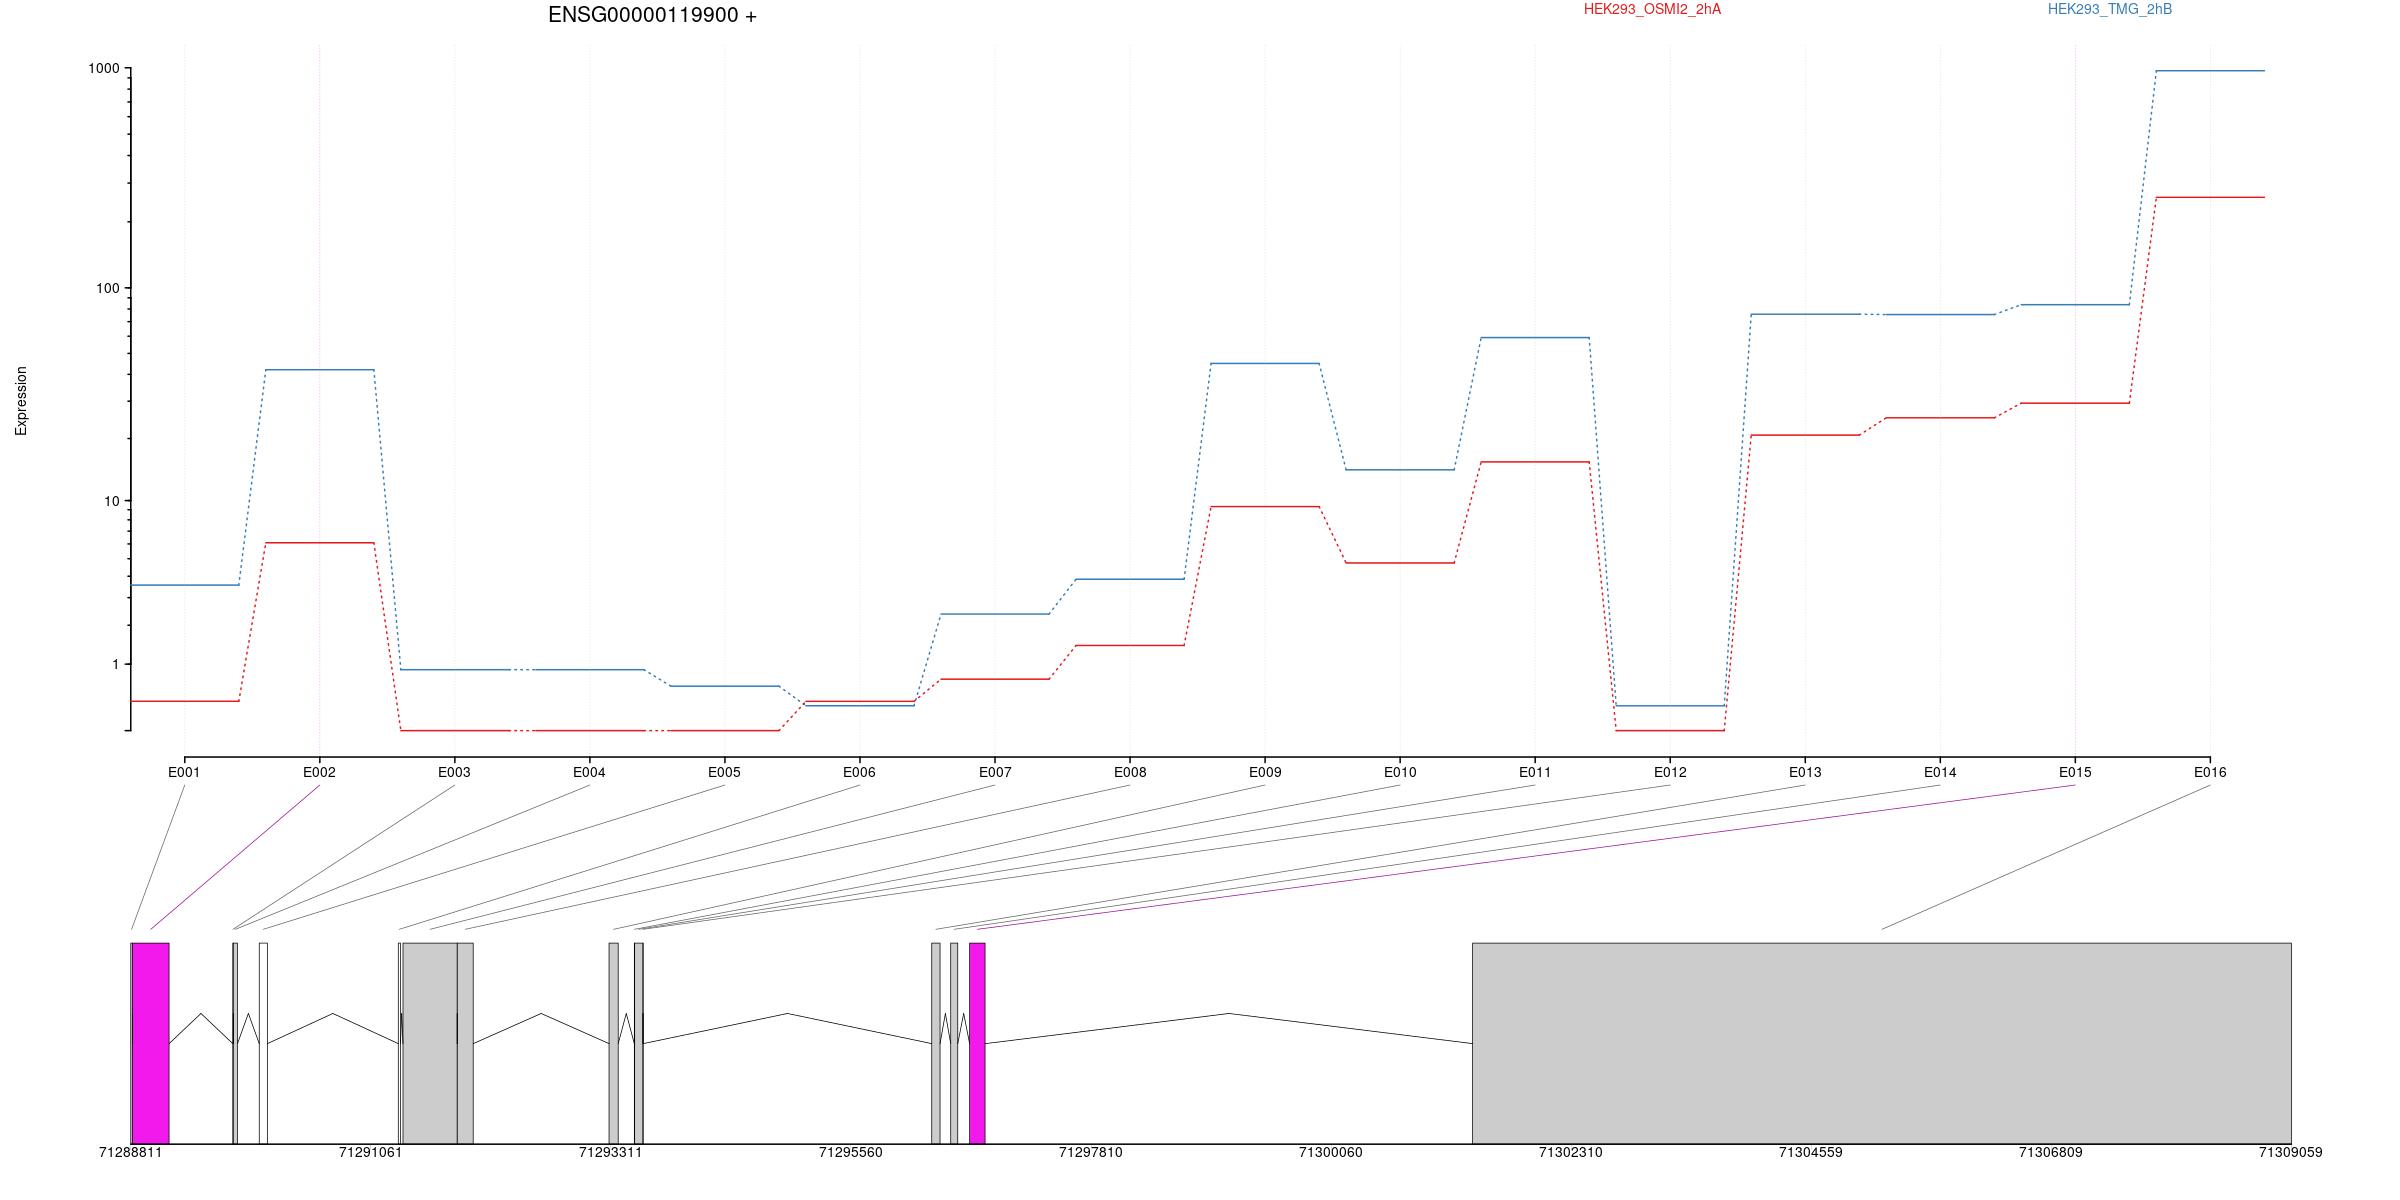Click exon label E006
The height and width of the screenshot is (1200, 2400).
click(859, 772)
